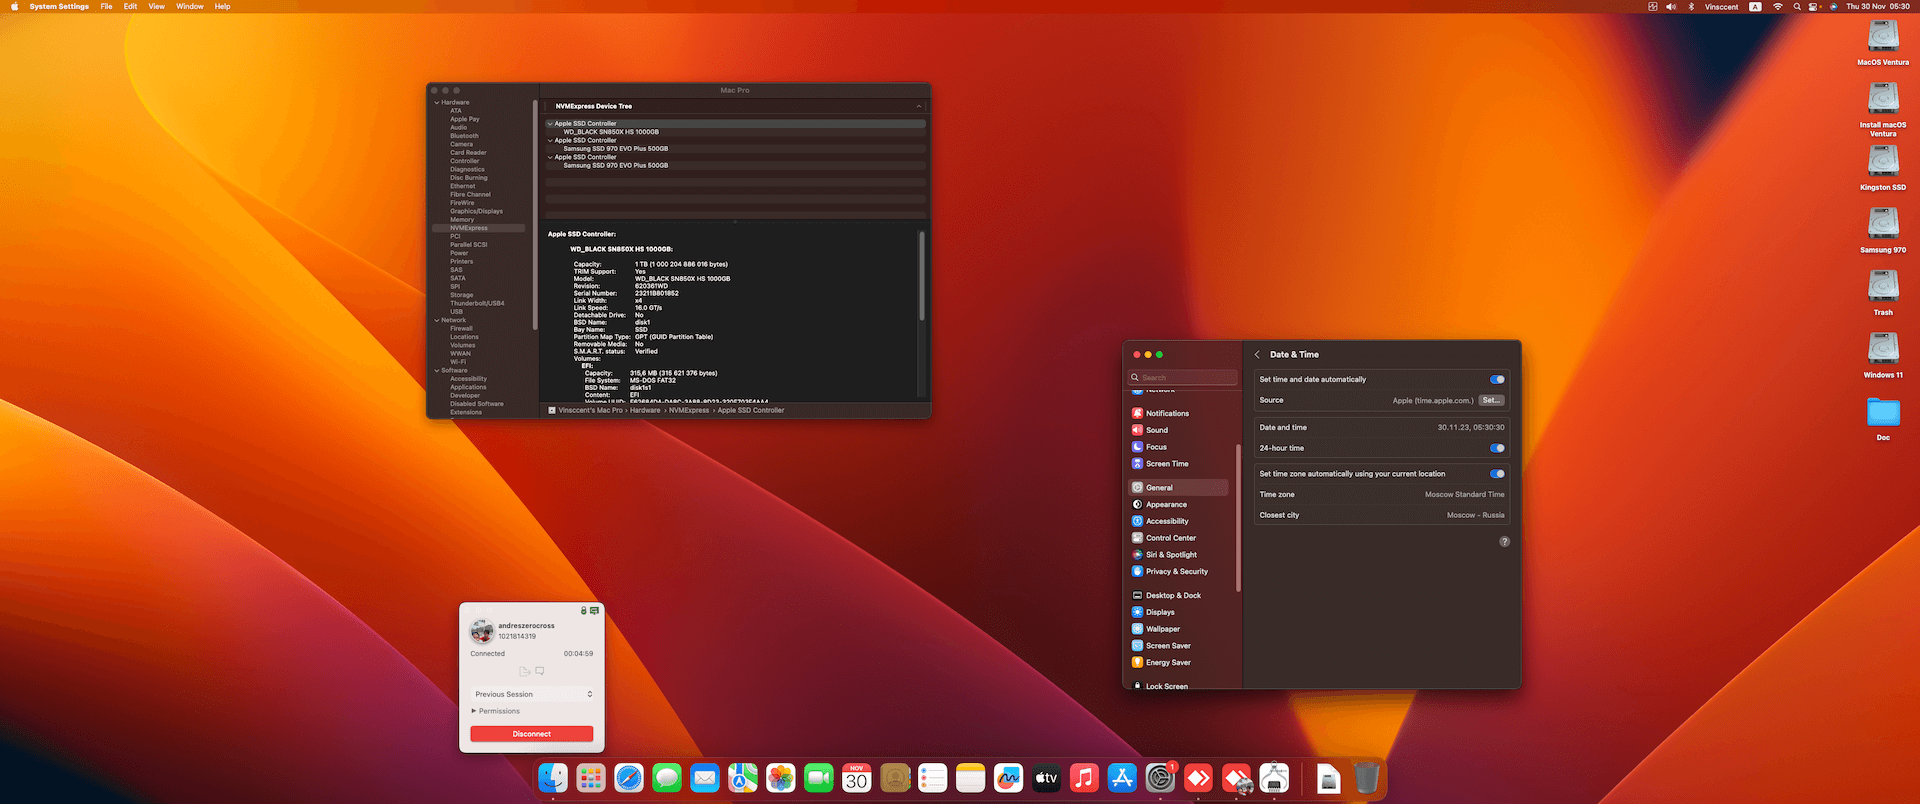Collapse the Hardware tree section
Image resolution: width=1920 pixels, height=804 pixels.
pos(437,103)
